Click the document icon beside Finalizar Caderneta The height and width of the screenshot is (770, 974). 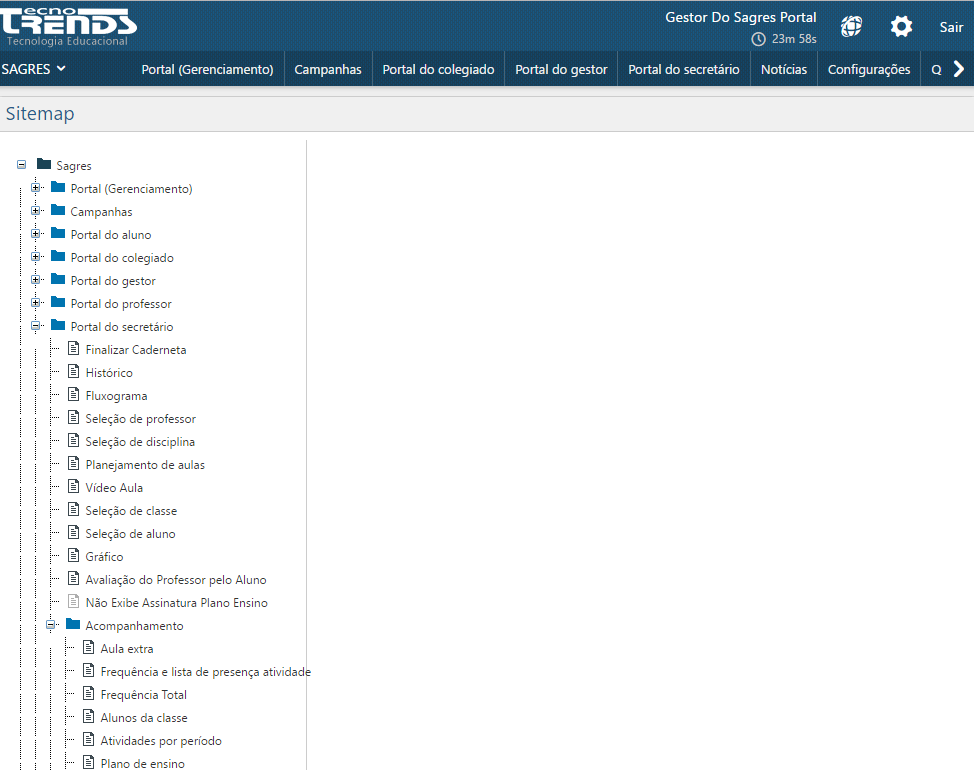(x=73, y=349)
